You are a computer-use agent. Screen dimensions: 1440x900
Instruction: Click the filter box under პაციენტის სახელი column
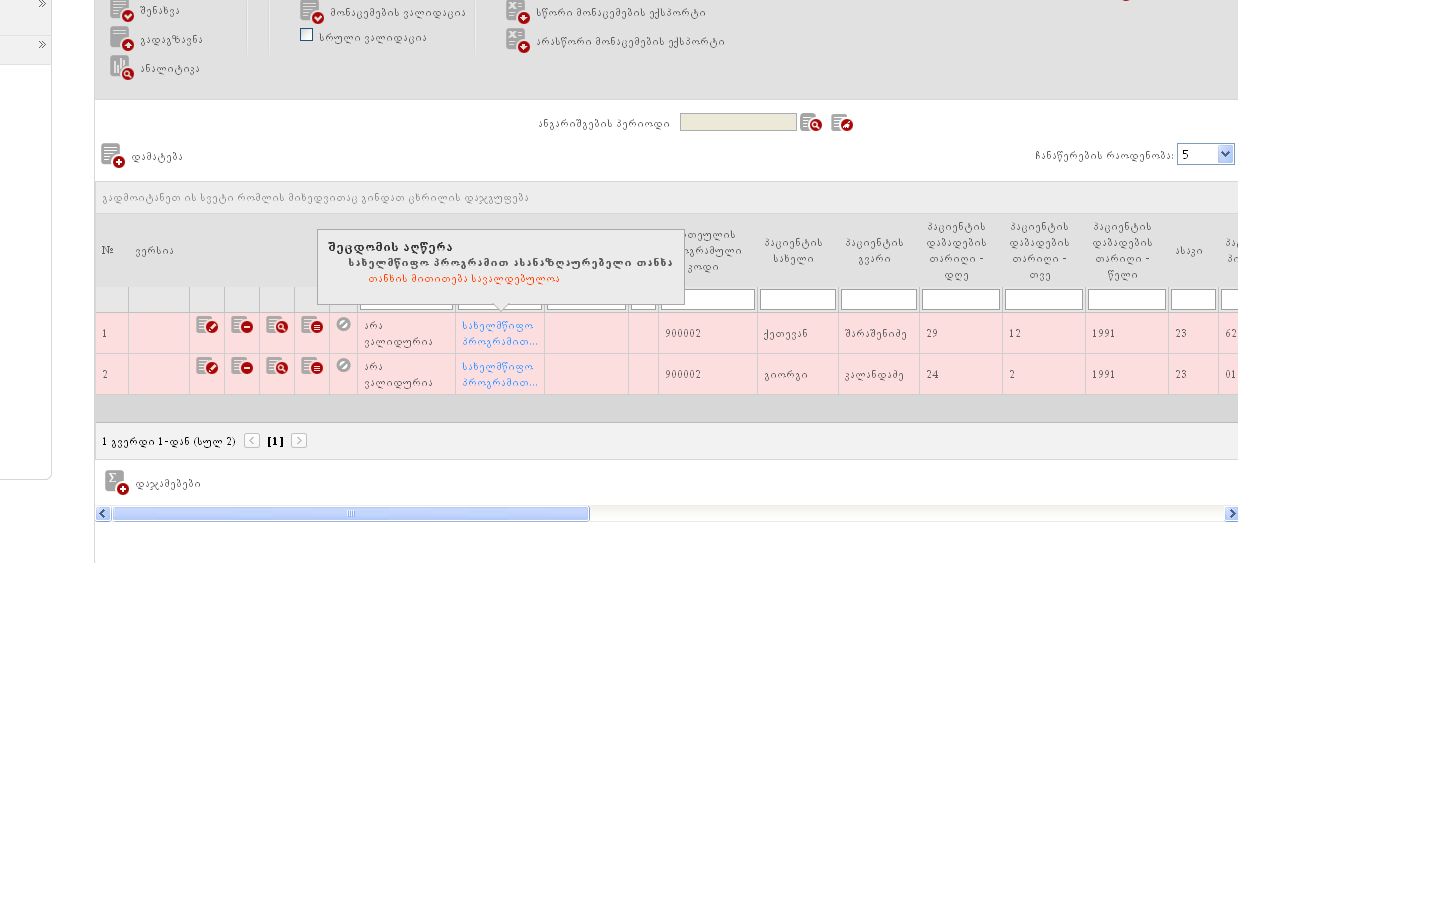tap(797, 299)
